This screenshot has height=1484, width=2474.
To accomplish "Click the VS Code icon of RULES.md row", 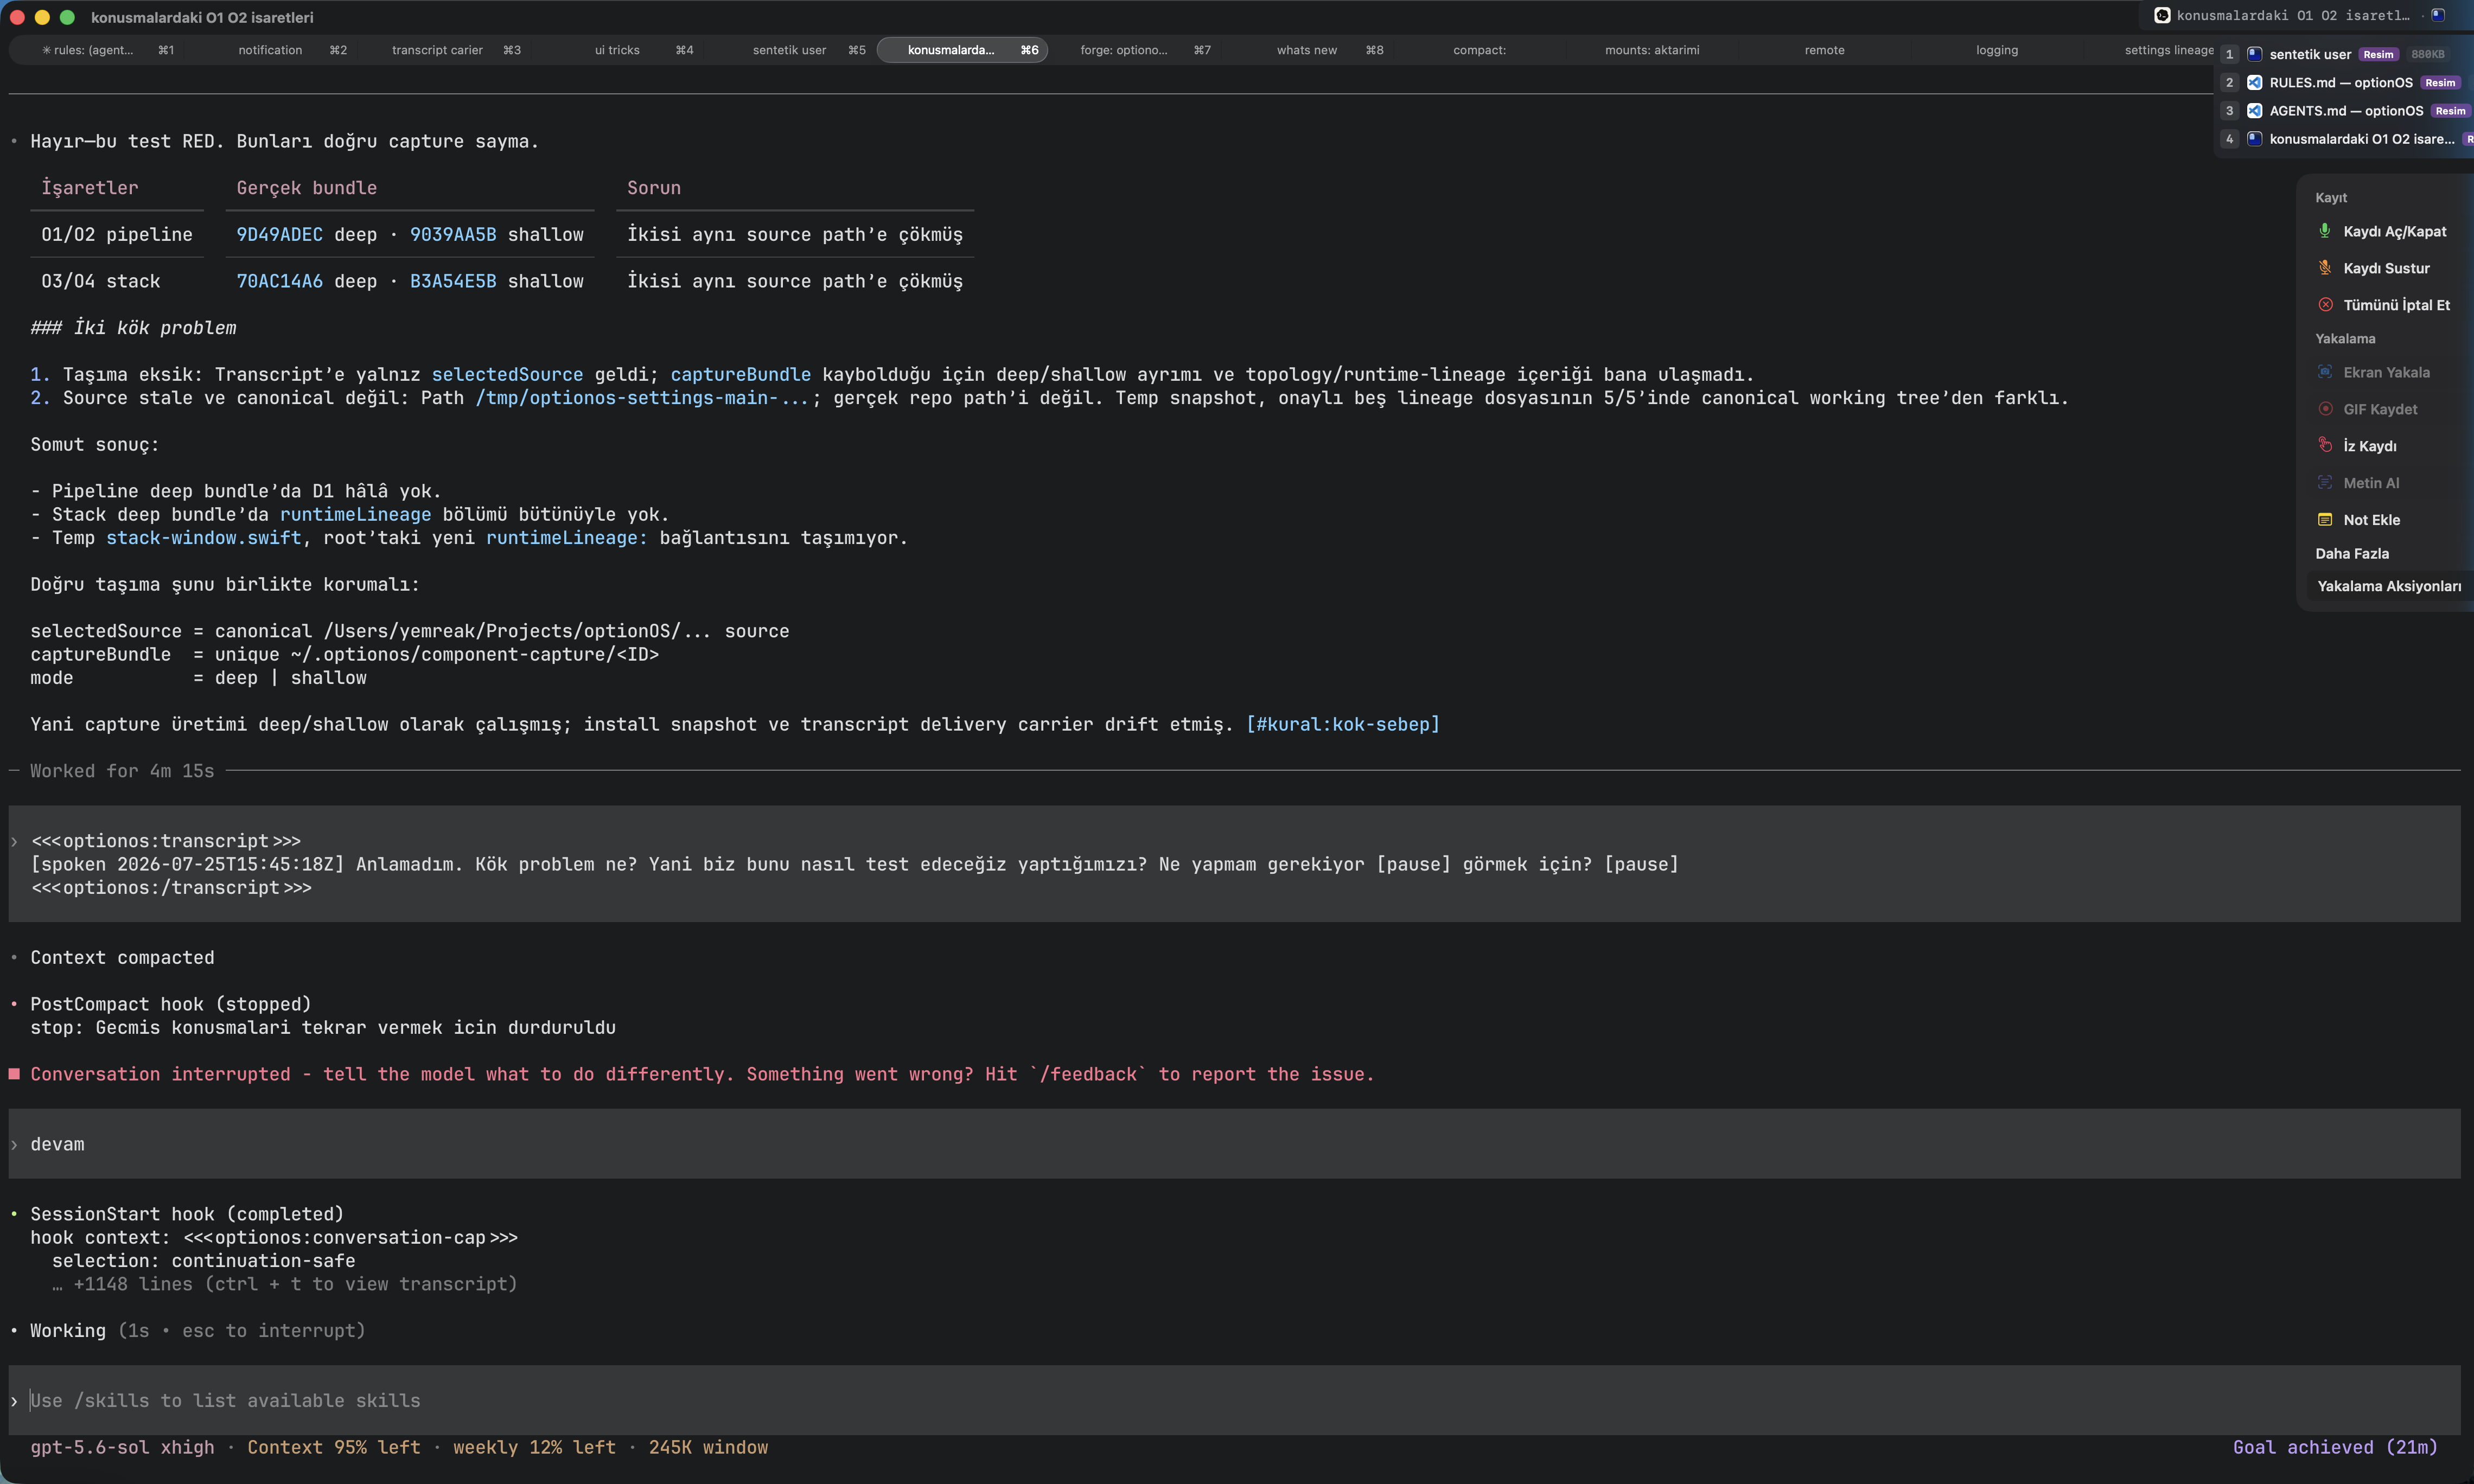I will pyautogui.click(x=2254, y=82).
